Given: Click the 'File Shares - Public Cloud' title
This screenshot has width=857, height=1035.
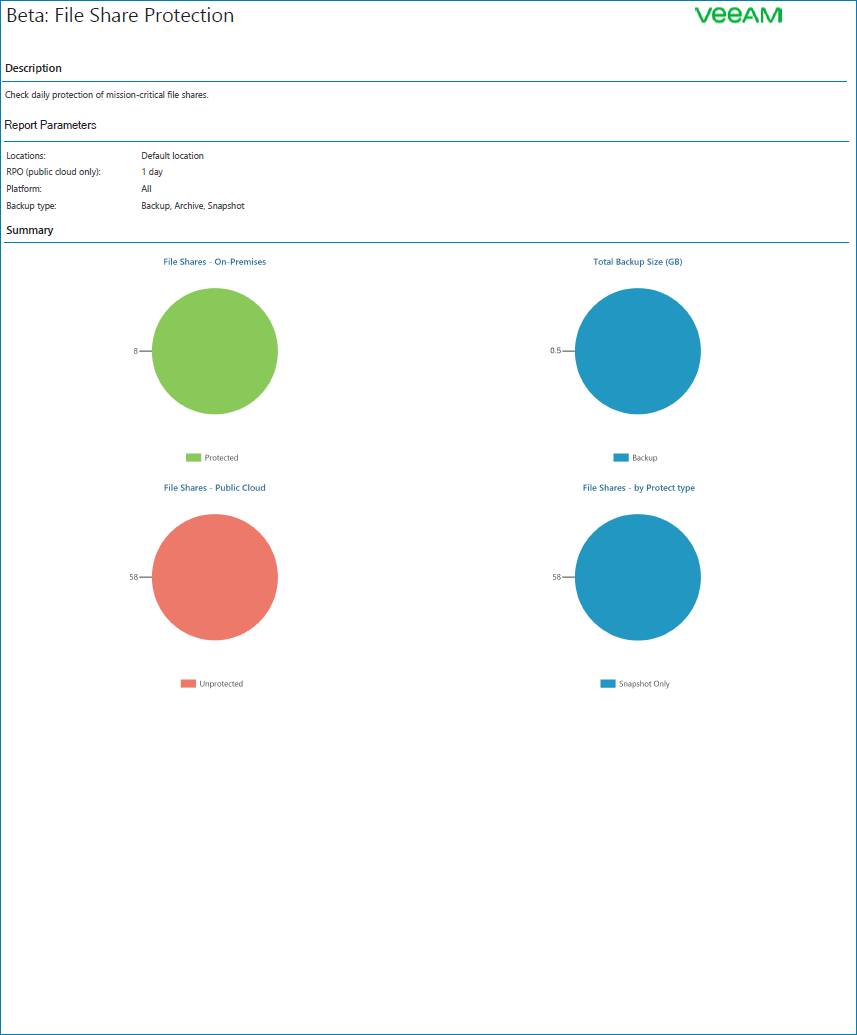Looking at the screenshot, I should (x=215, y=488).
